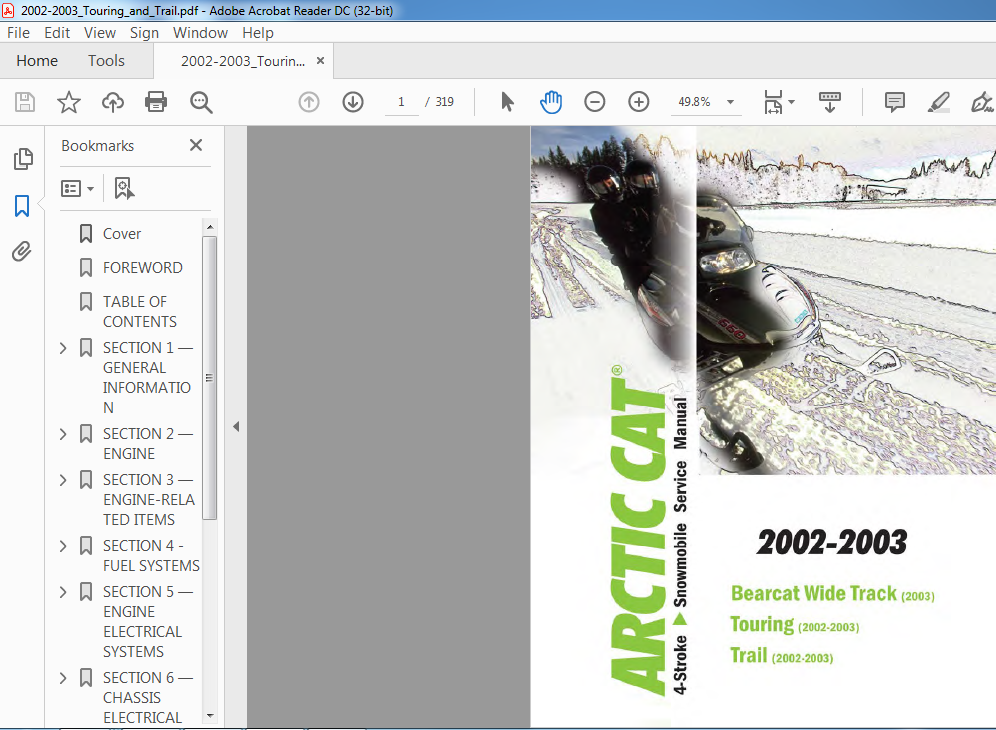Jump to TABLE OF CONTENTS bookmark
Image resolution: width=996 pixels, height=730 pixels.
(140, 311)
